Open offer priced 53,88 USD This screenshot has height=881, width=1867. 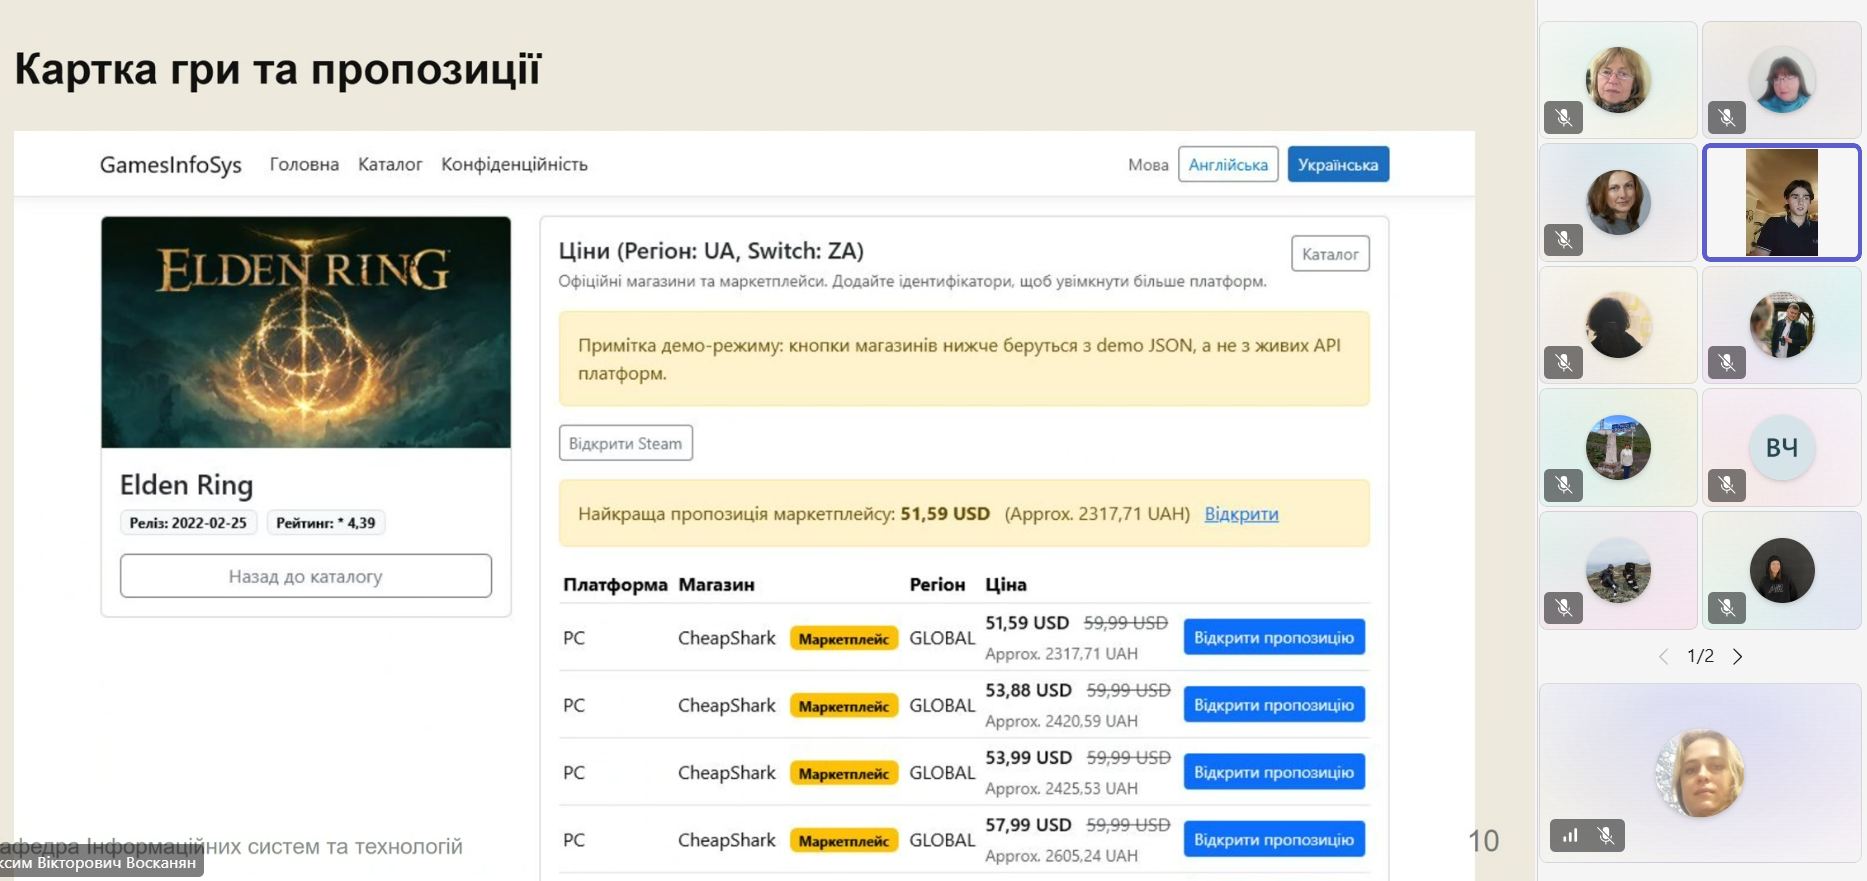pos(1274,705)
